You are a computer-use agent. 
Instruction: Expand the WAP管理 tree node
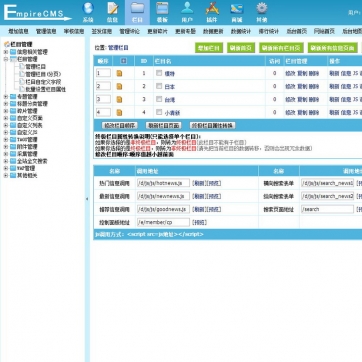click(x=6, y=168)
